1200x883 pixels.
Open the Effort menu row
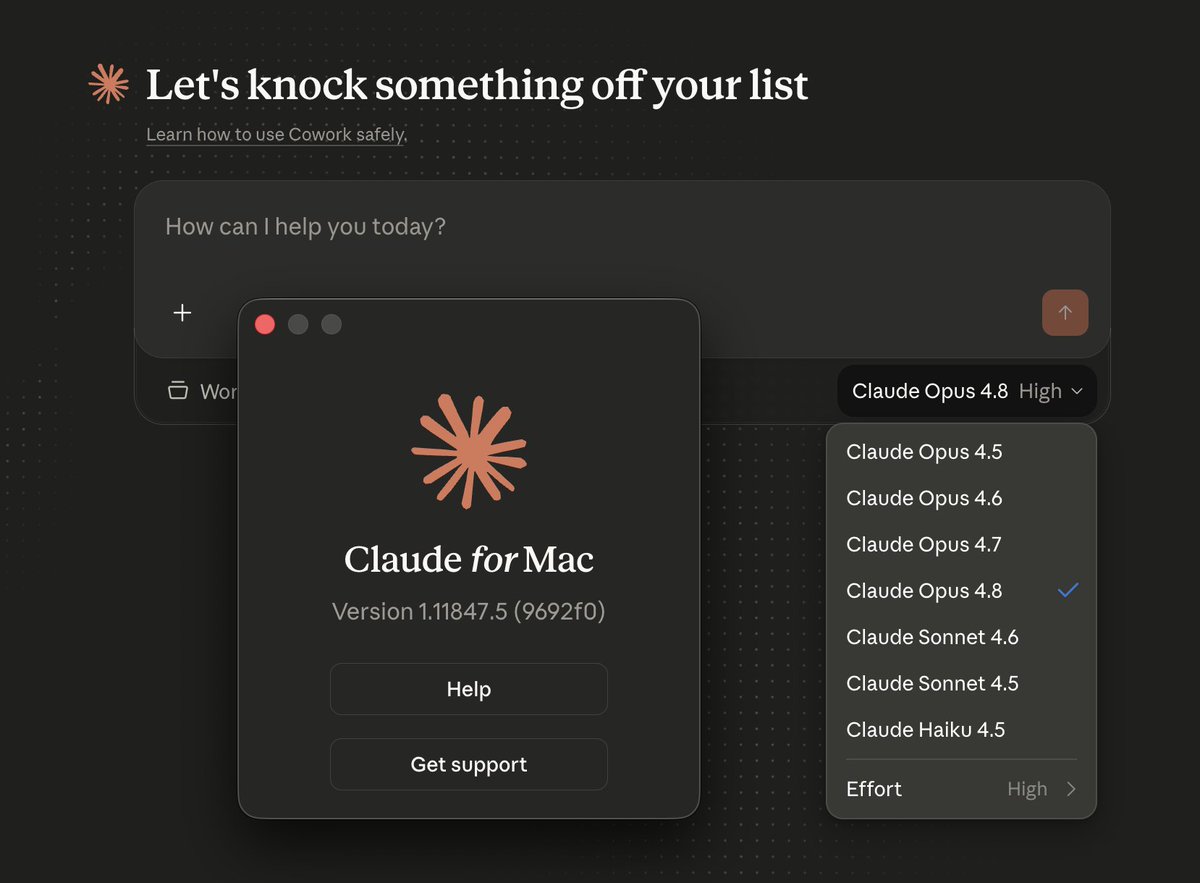(x=961, y=789)
